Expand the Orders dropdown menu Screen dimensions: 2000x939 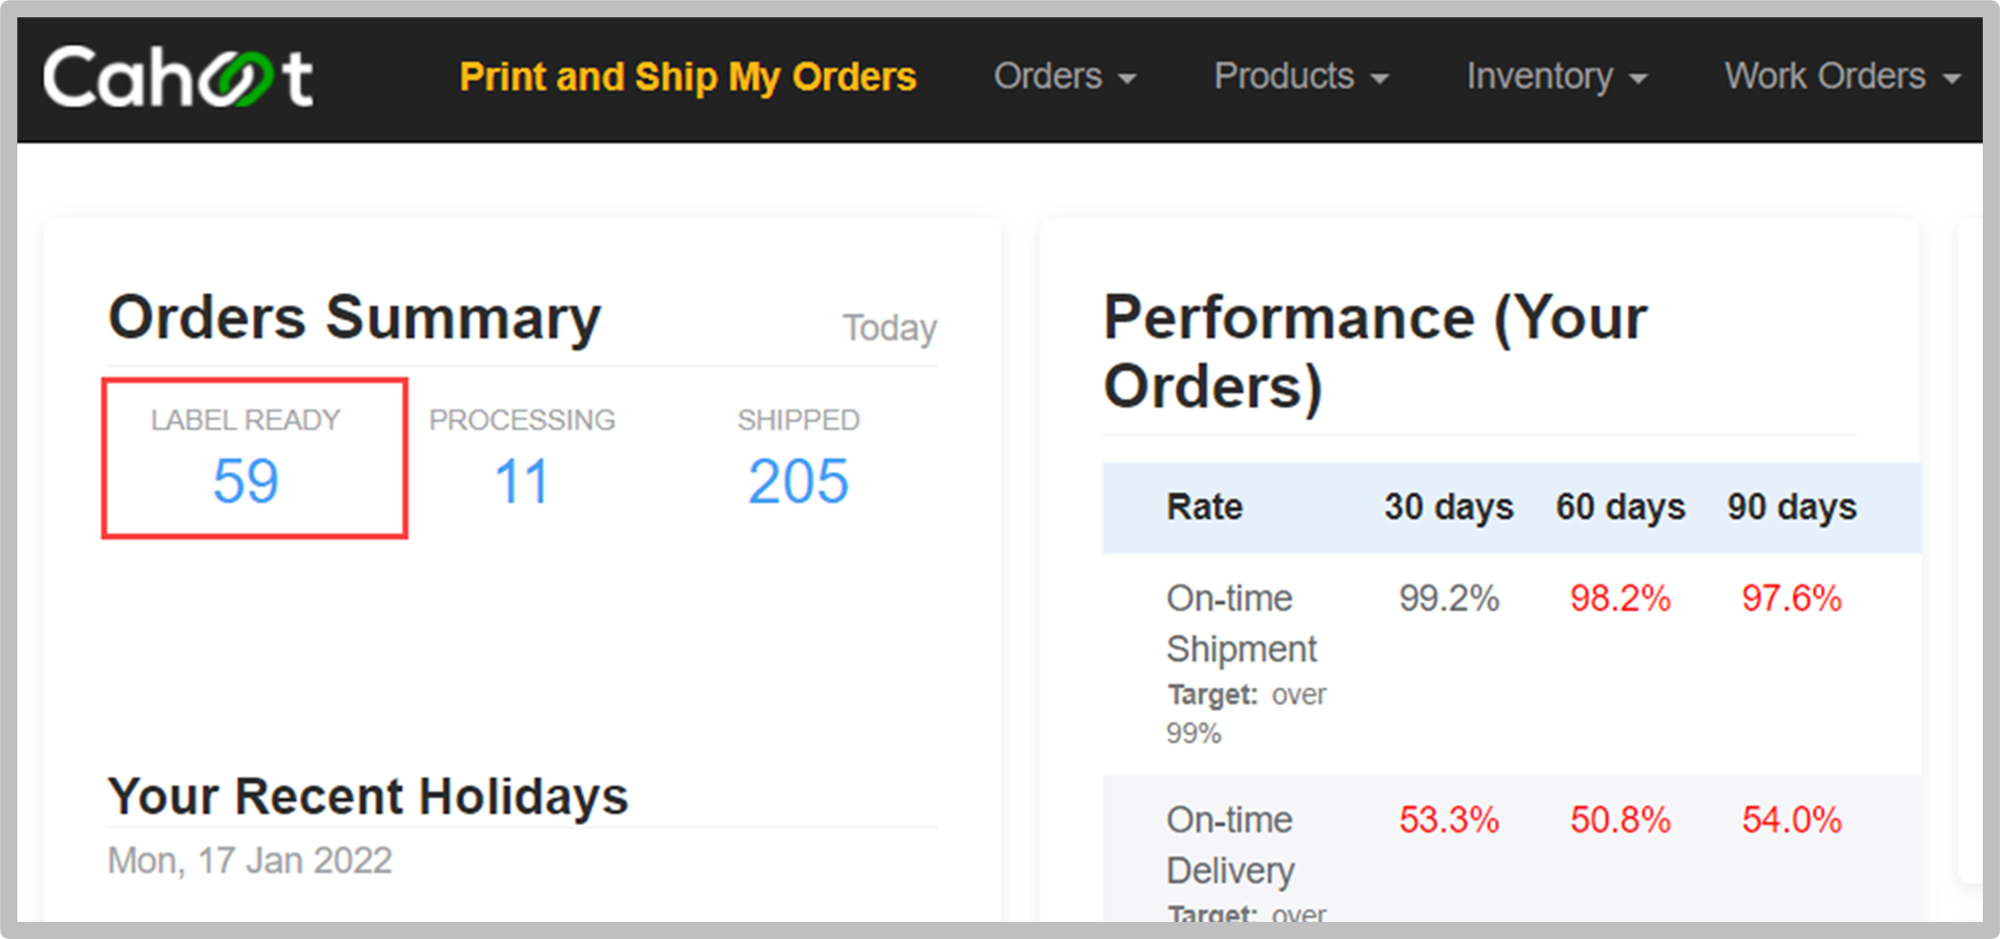pos(1063,77)
